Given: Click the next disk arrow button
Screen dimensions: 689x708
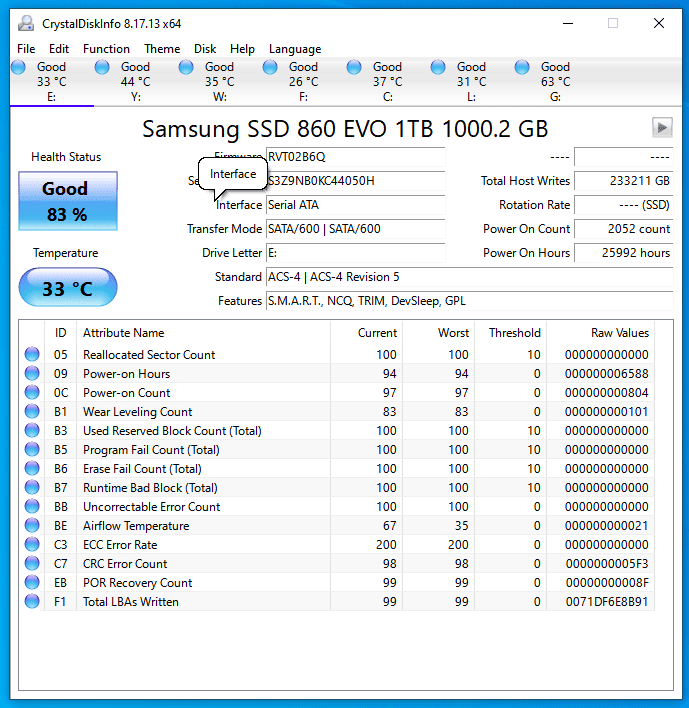Looking at the screenshot, I should 662,127.
